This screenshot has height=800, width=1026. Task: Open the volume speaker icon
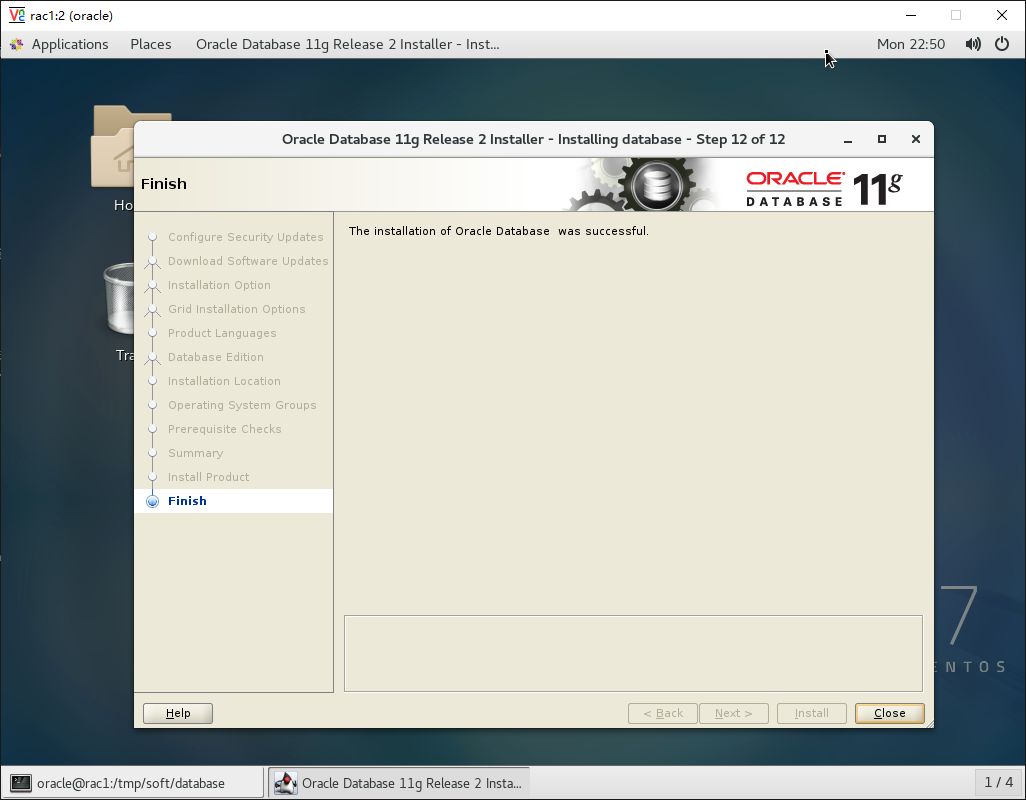click(x=973, y=44)
